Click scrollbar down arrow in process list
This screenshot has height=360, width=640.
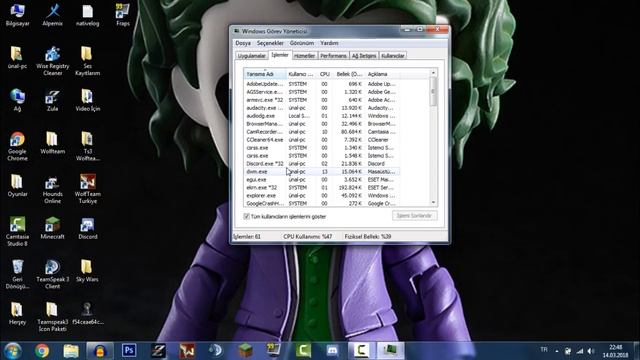tap(433, 202)
